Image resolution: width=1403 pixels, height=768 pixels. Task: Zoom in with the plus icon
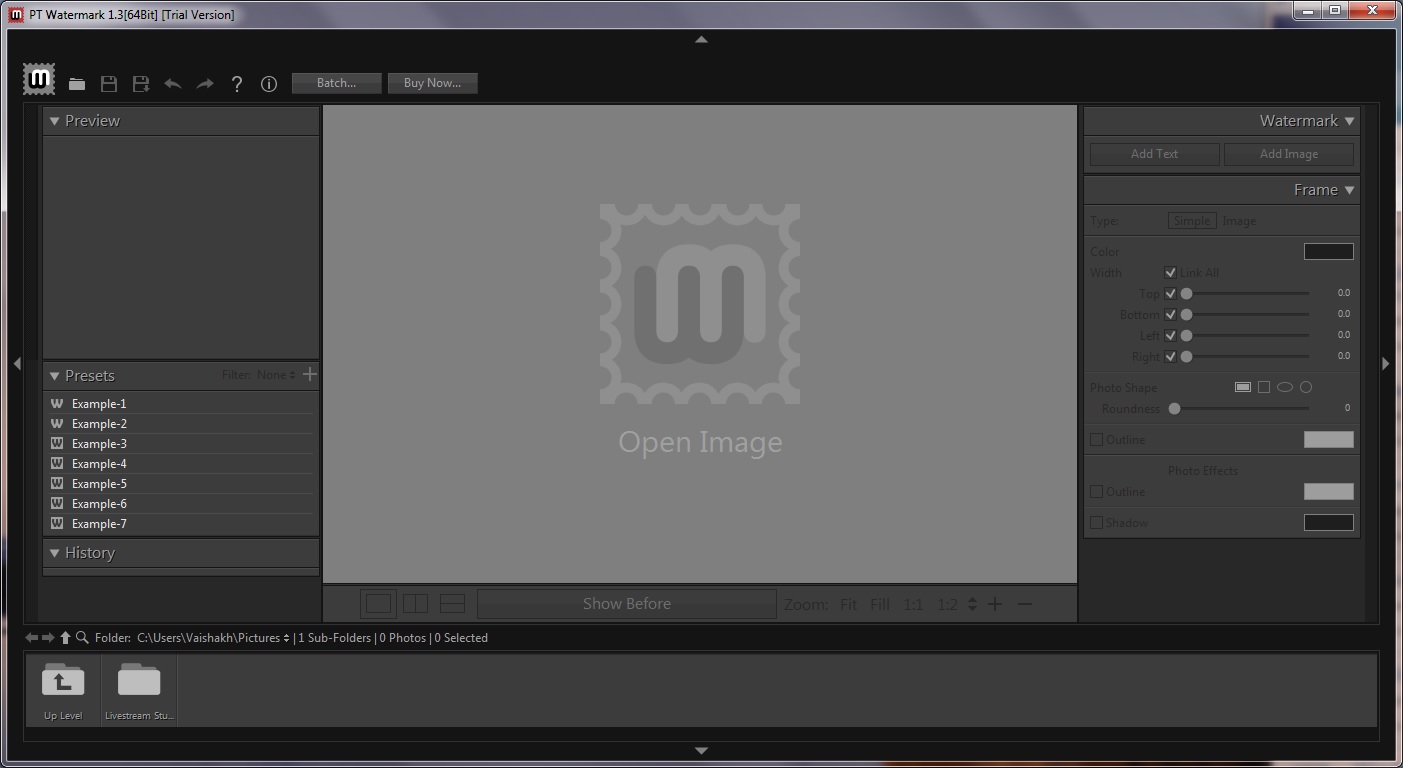[995, 604]
